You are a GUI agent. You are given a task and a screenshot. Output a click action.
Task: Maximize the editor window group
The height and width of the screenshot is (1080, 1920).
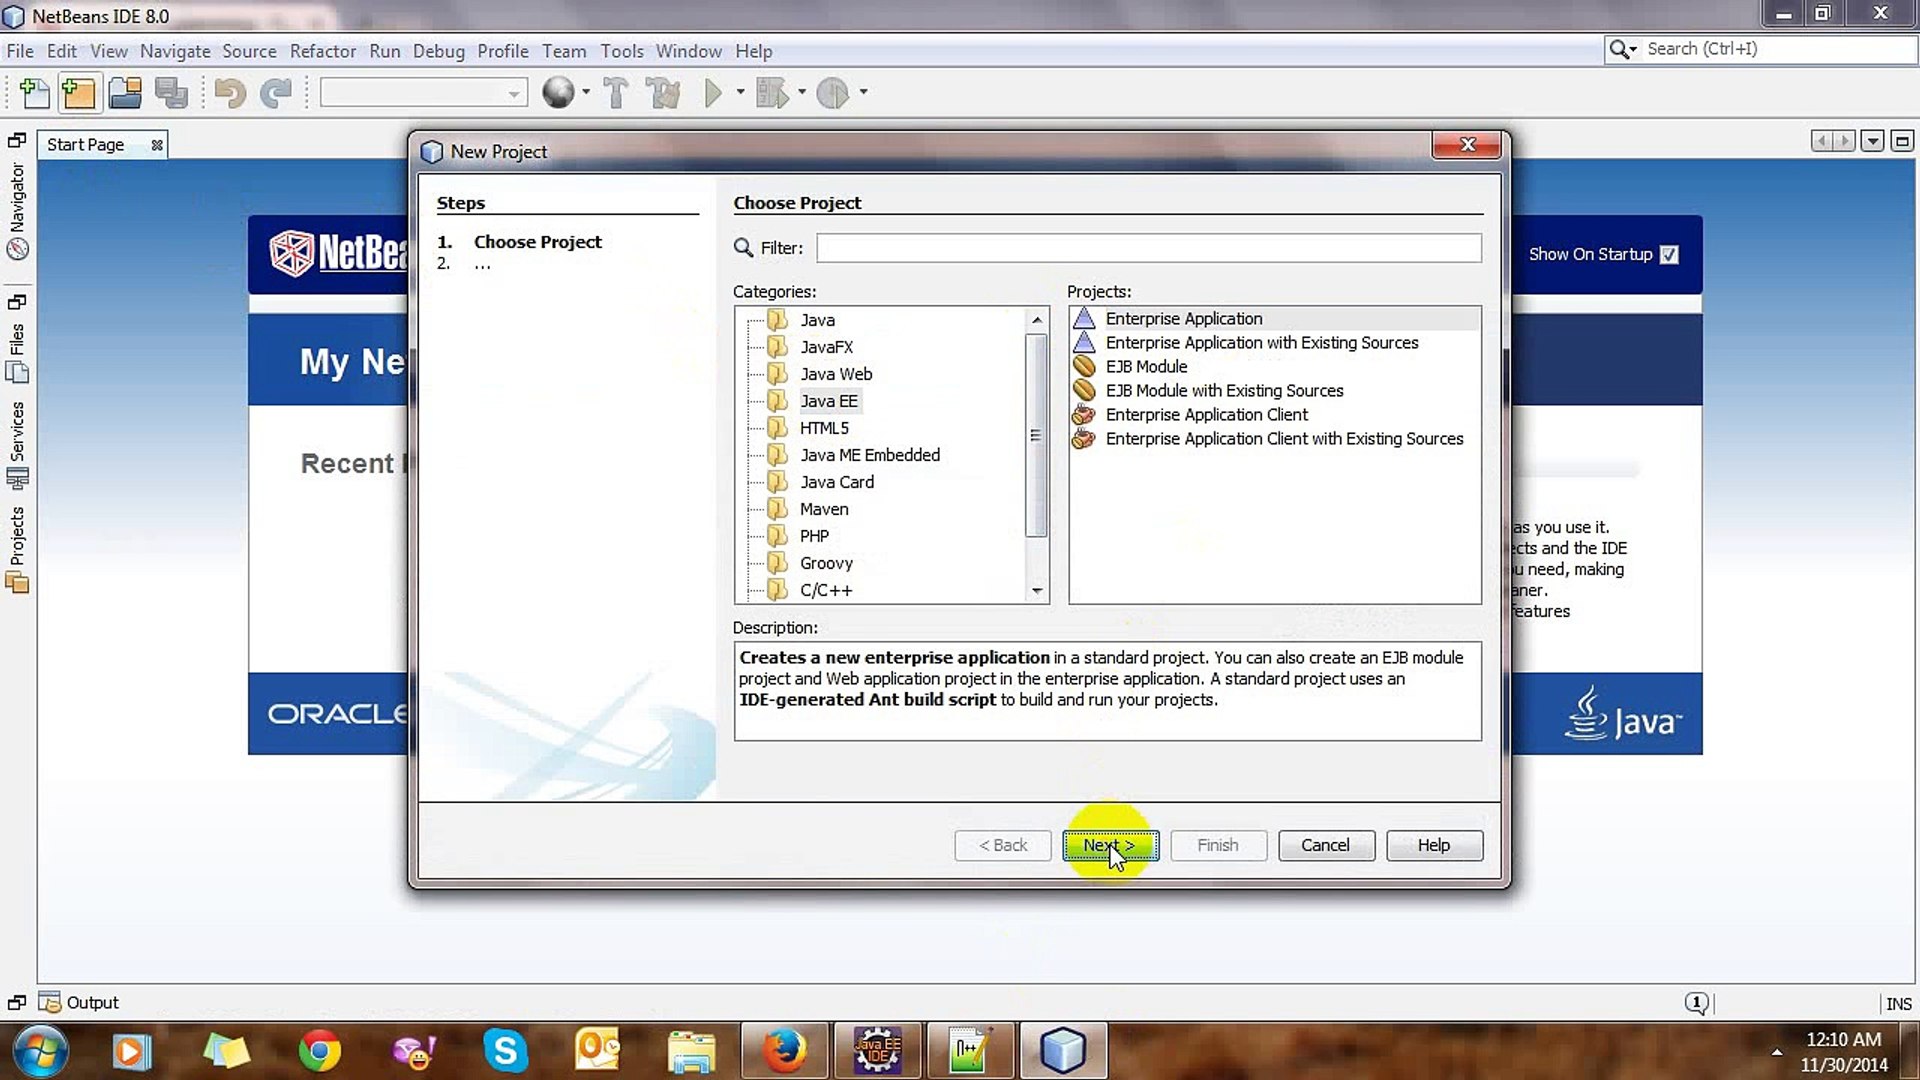[1902, 141]
